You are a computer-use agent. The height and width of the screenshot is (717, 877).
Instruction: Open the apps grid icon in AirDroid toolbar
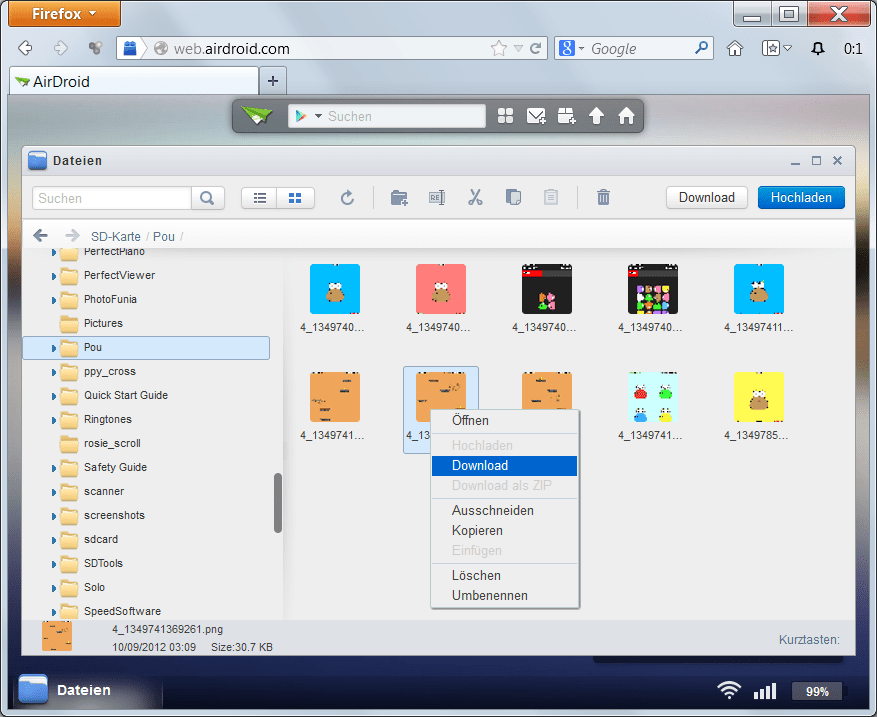(505, 116)
